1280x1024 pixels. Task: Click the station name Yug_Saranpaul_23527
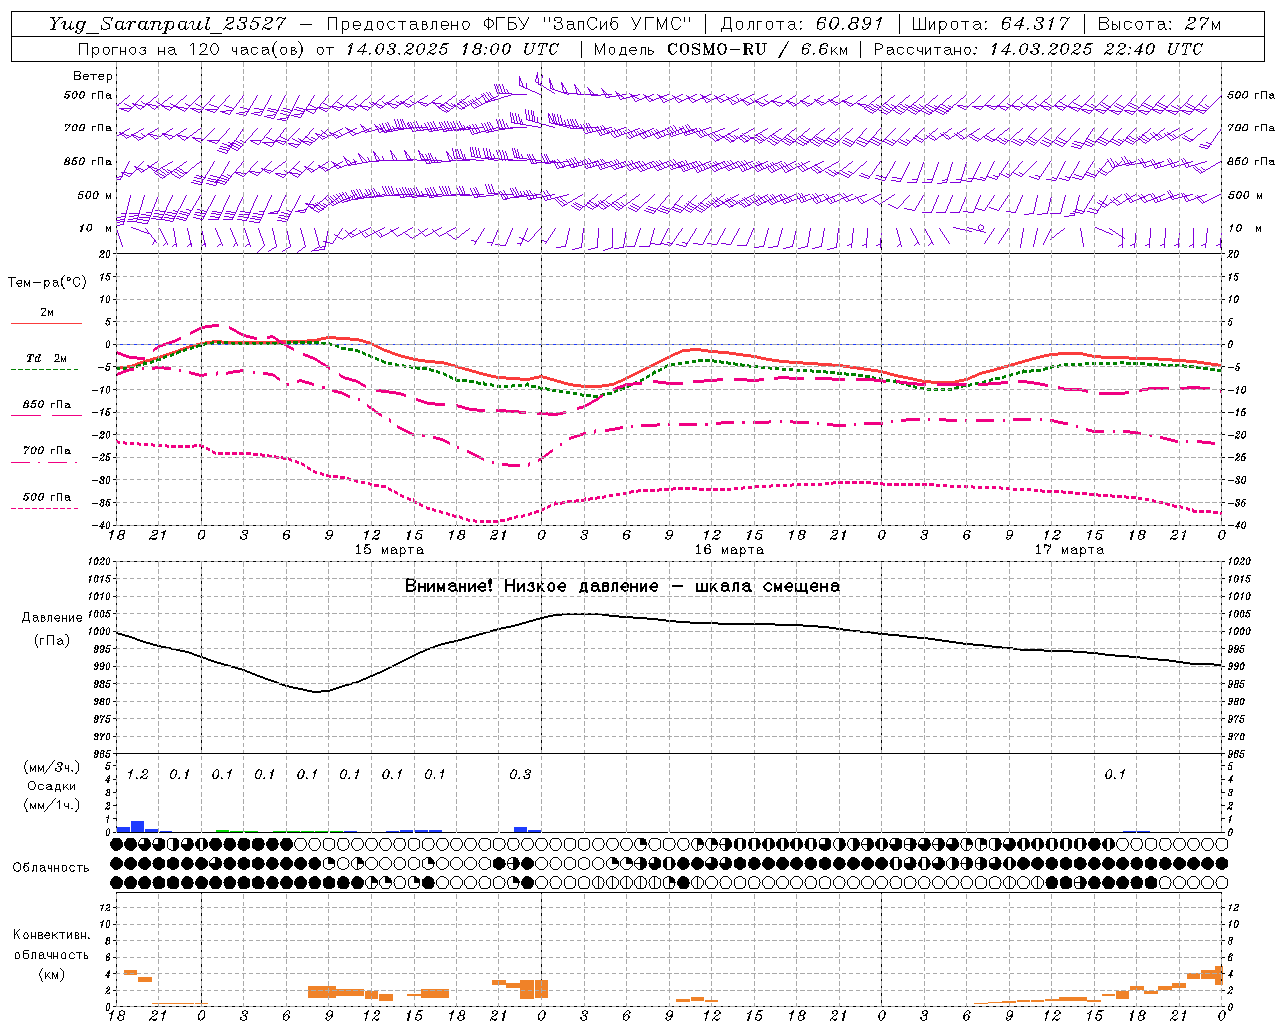(x=167, y=24)
